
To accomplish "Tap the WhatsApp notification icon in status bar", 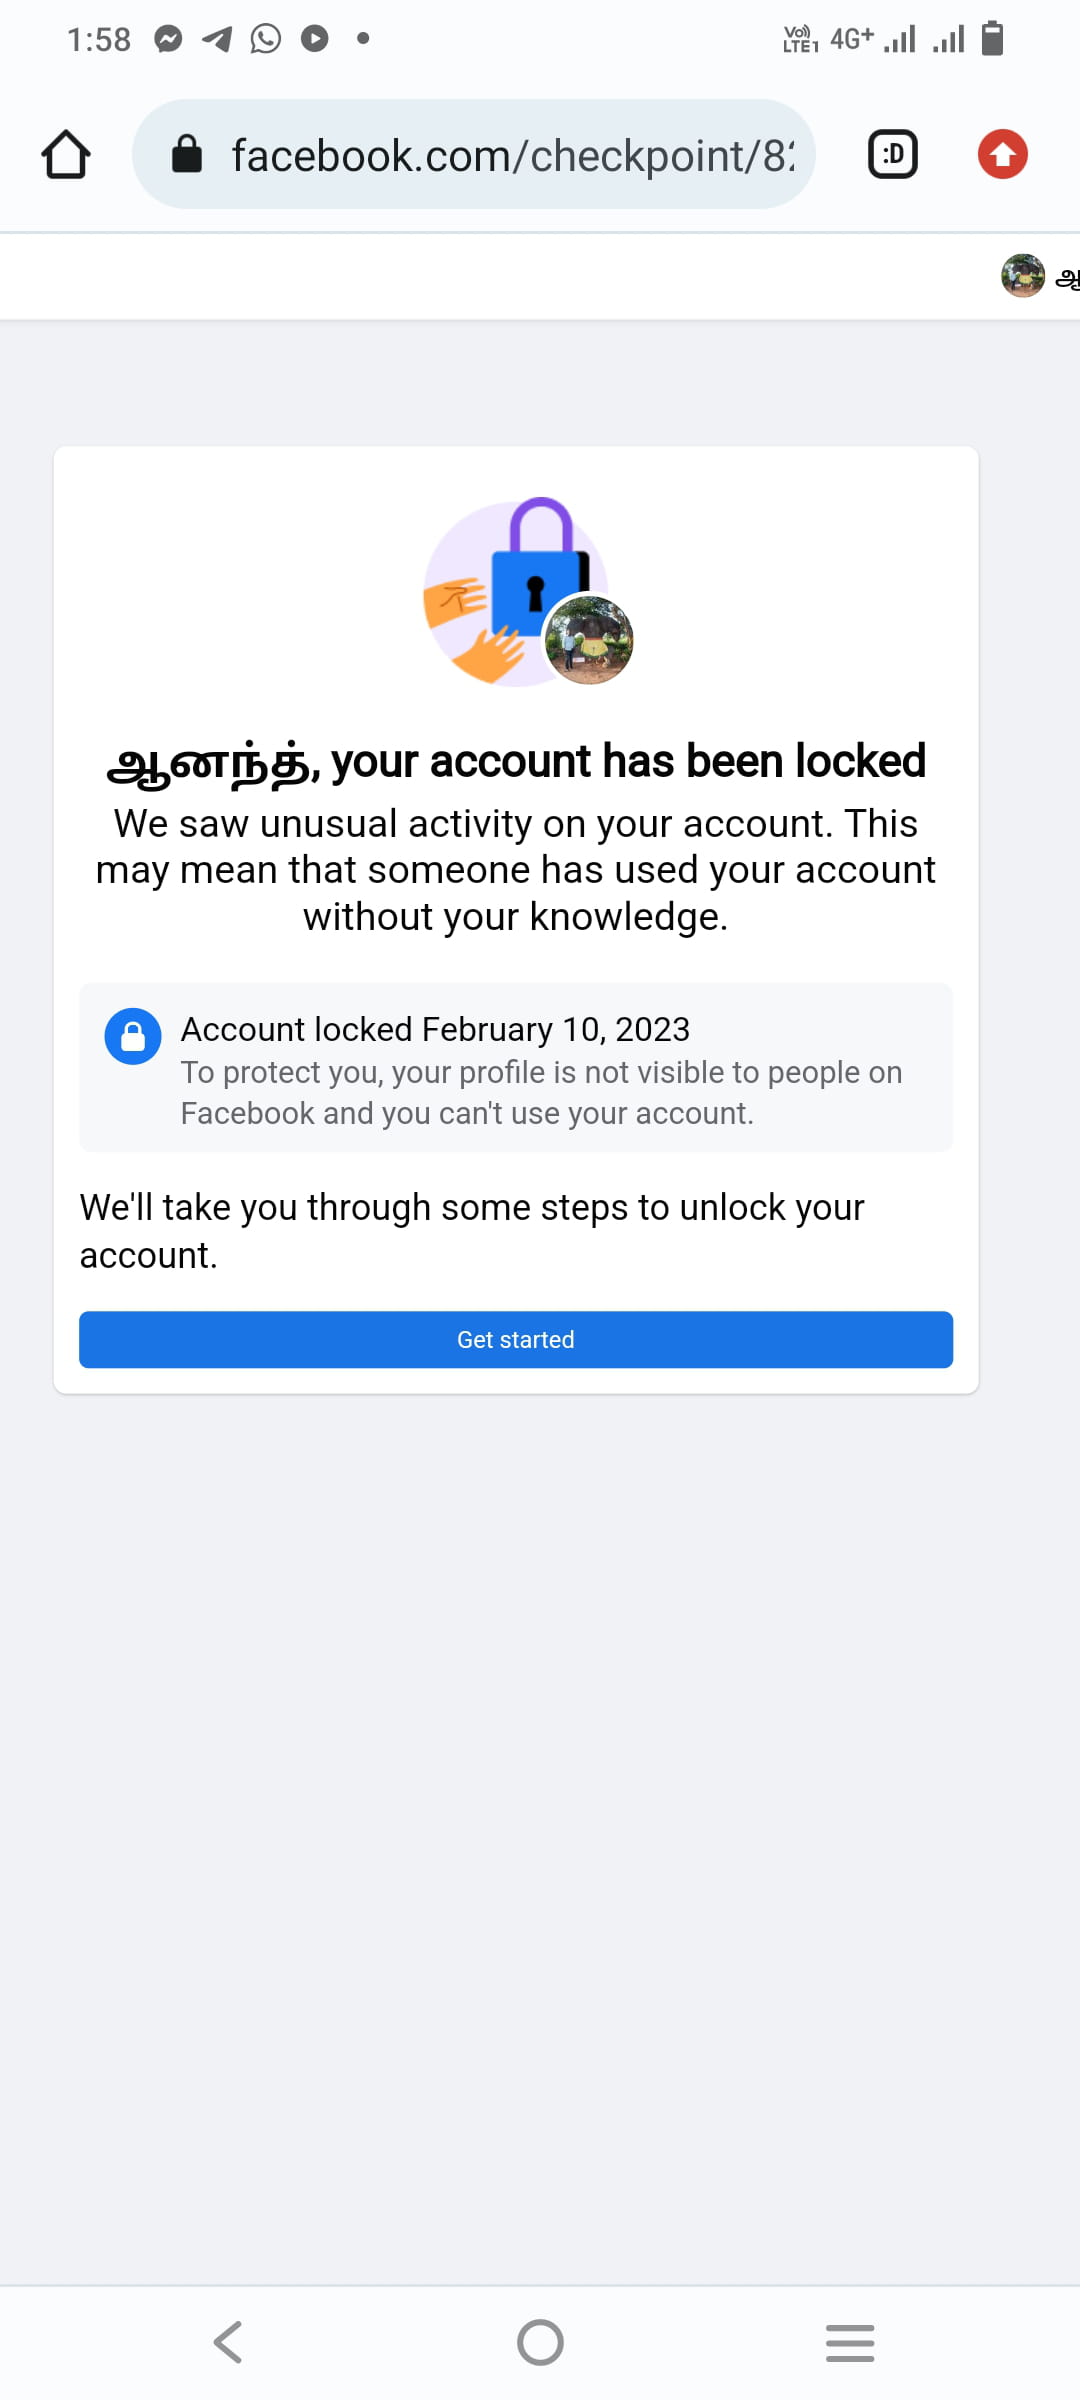I will [266, 39].
